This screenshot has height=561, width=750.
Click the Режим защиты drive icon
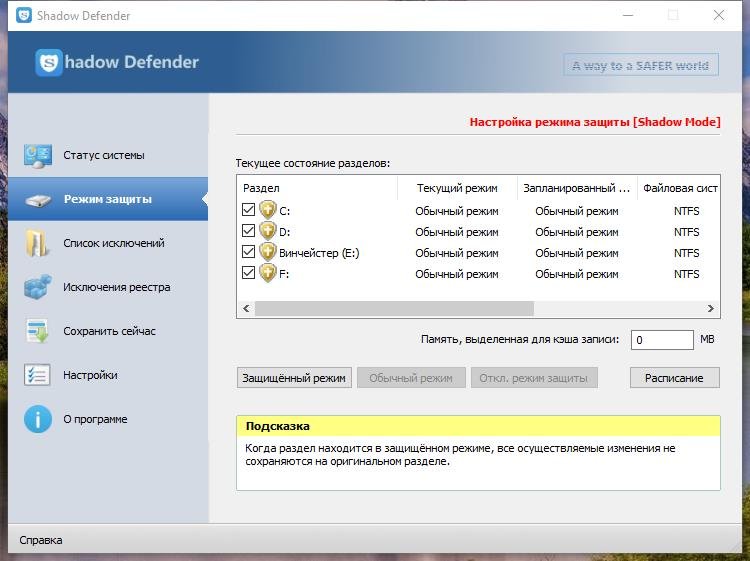(38, 200)
